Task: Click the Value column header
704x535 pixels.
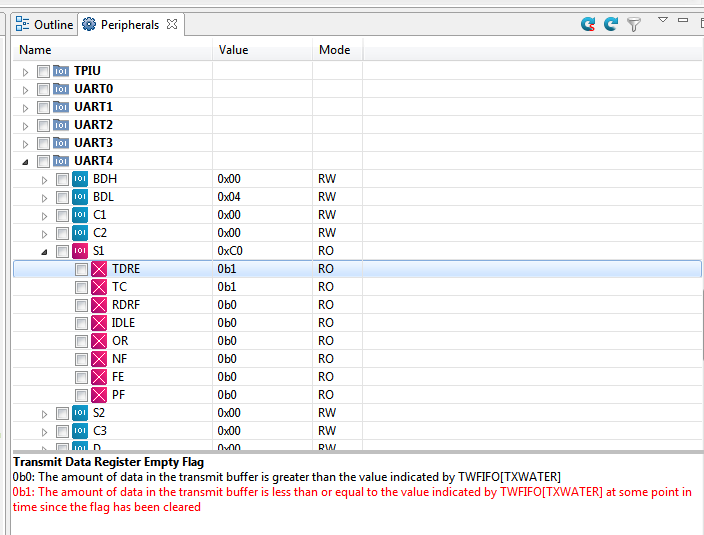Action: pos(263,50)
